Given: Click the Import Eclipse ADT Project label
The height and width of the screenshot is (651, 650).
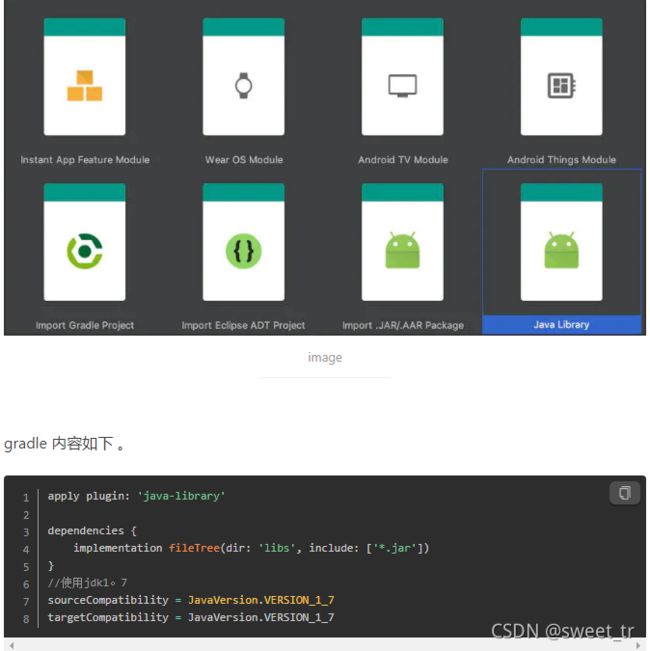Looking at the screenshot, I should [243, 325].
